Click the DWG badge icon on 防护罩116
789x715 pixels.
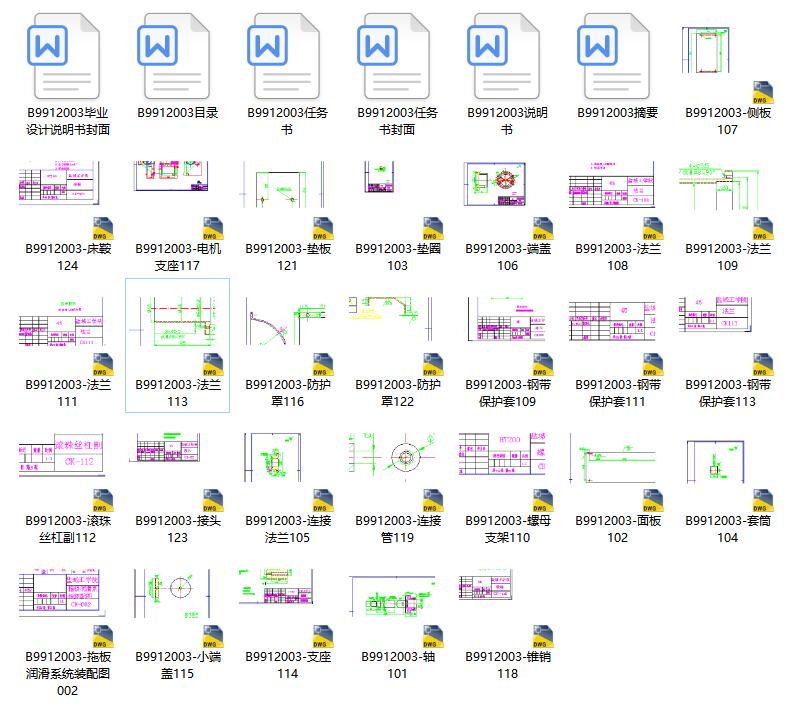pyautogui.click(x=323, y=365)
